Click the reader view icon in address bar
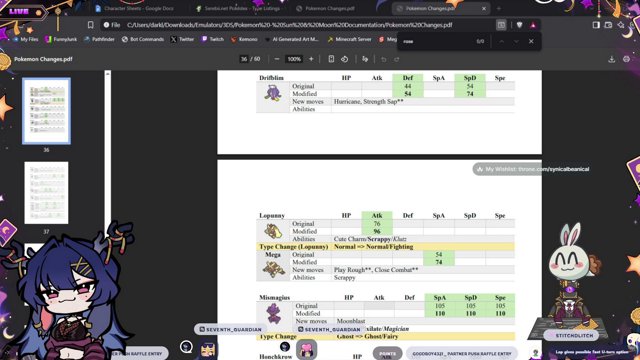Image resolution: width=640 pixels, height=360 pixels. [501, 25]
